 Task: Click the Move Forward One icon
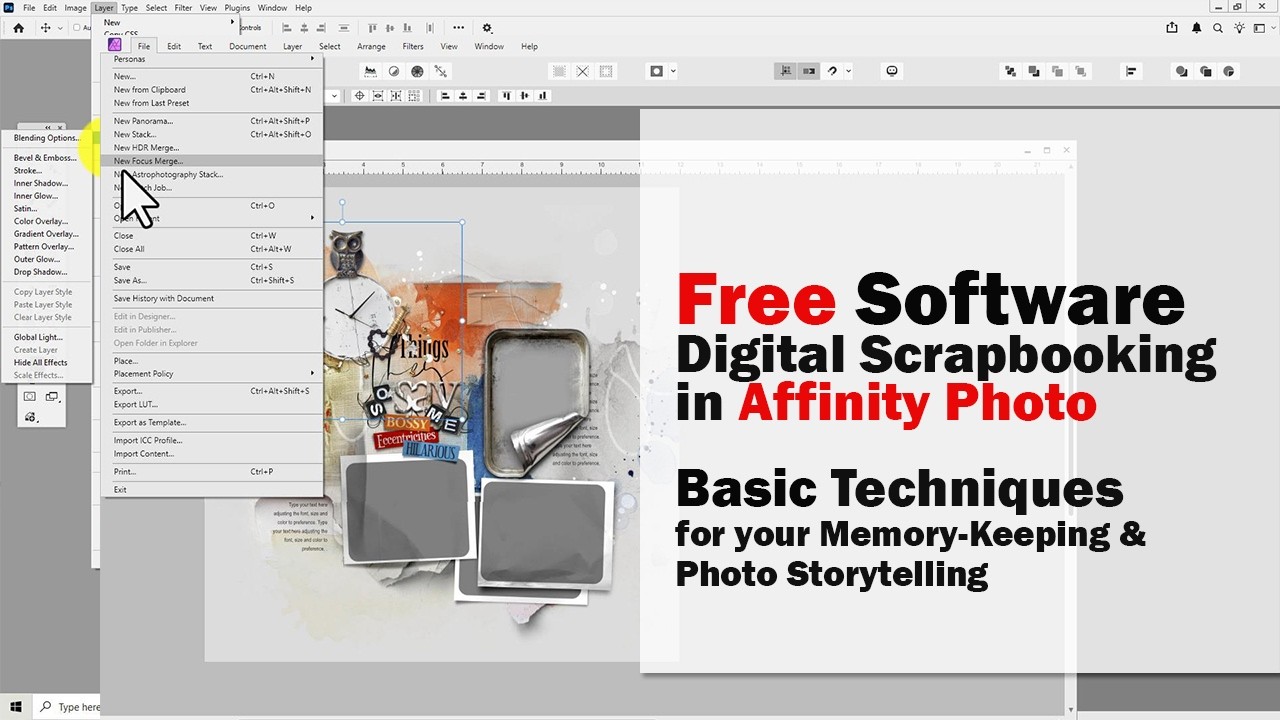[x=1057, y=71]
